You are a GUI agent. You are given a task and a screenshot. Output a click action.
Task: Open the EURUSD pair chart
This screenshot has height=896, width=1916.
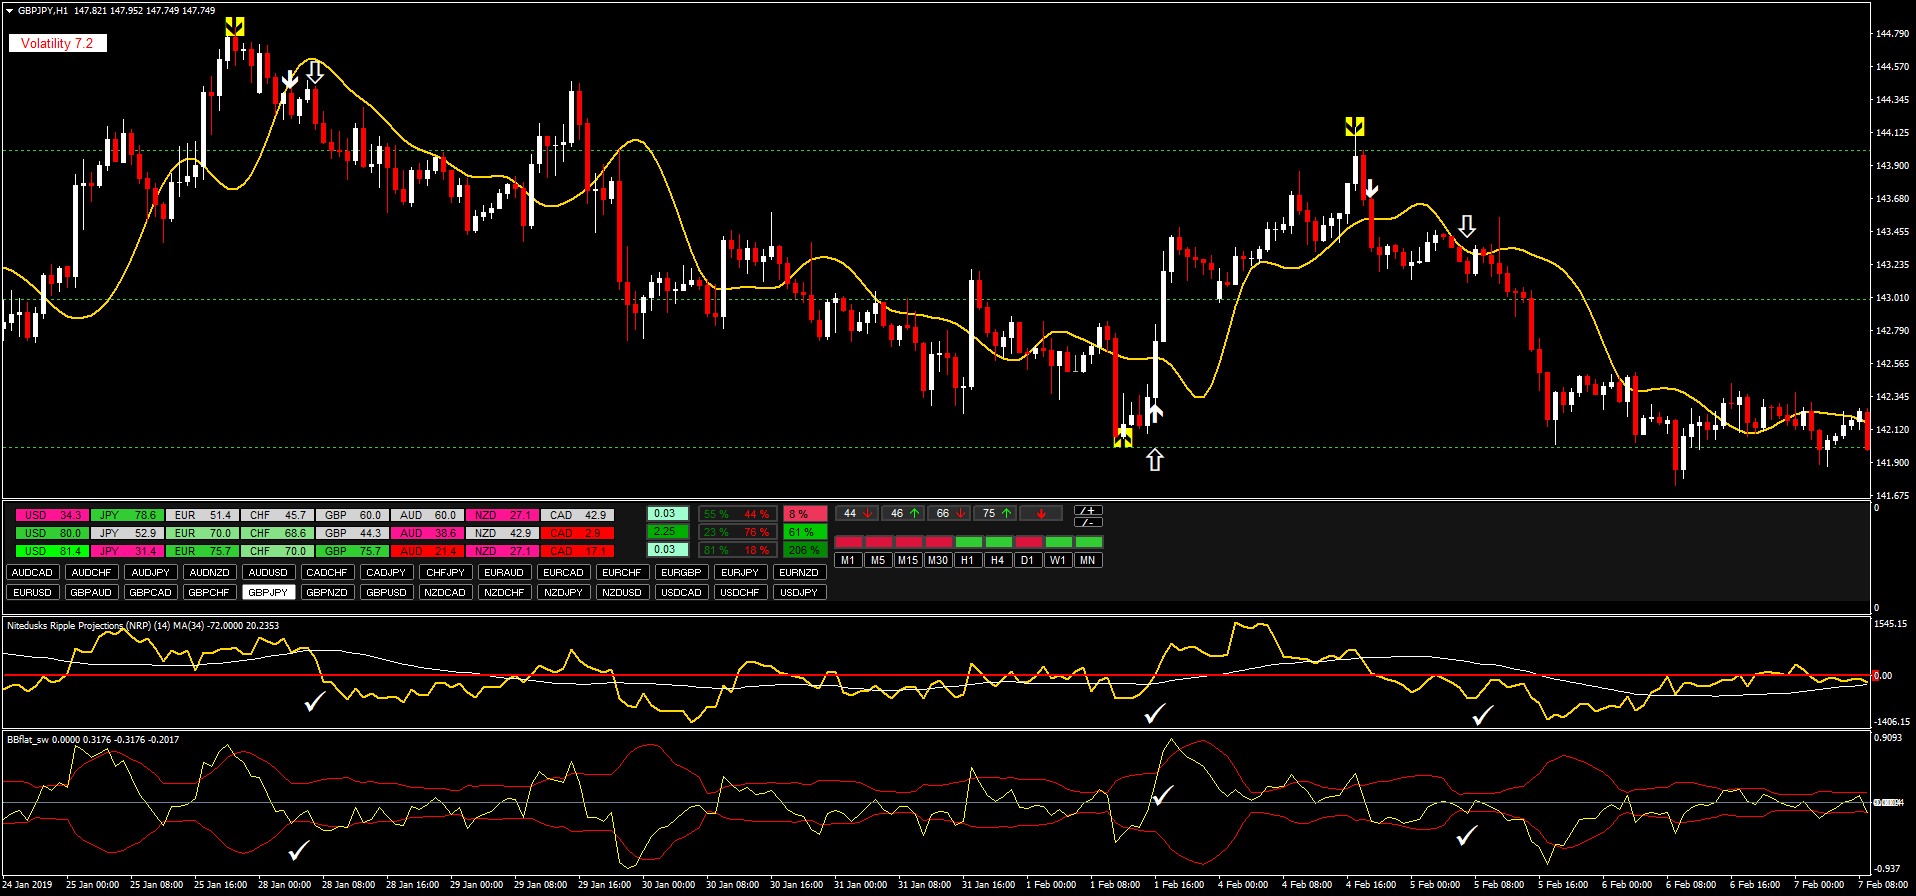tap(32, 592)
